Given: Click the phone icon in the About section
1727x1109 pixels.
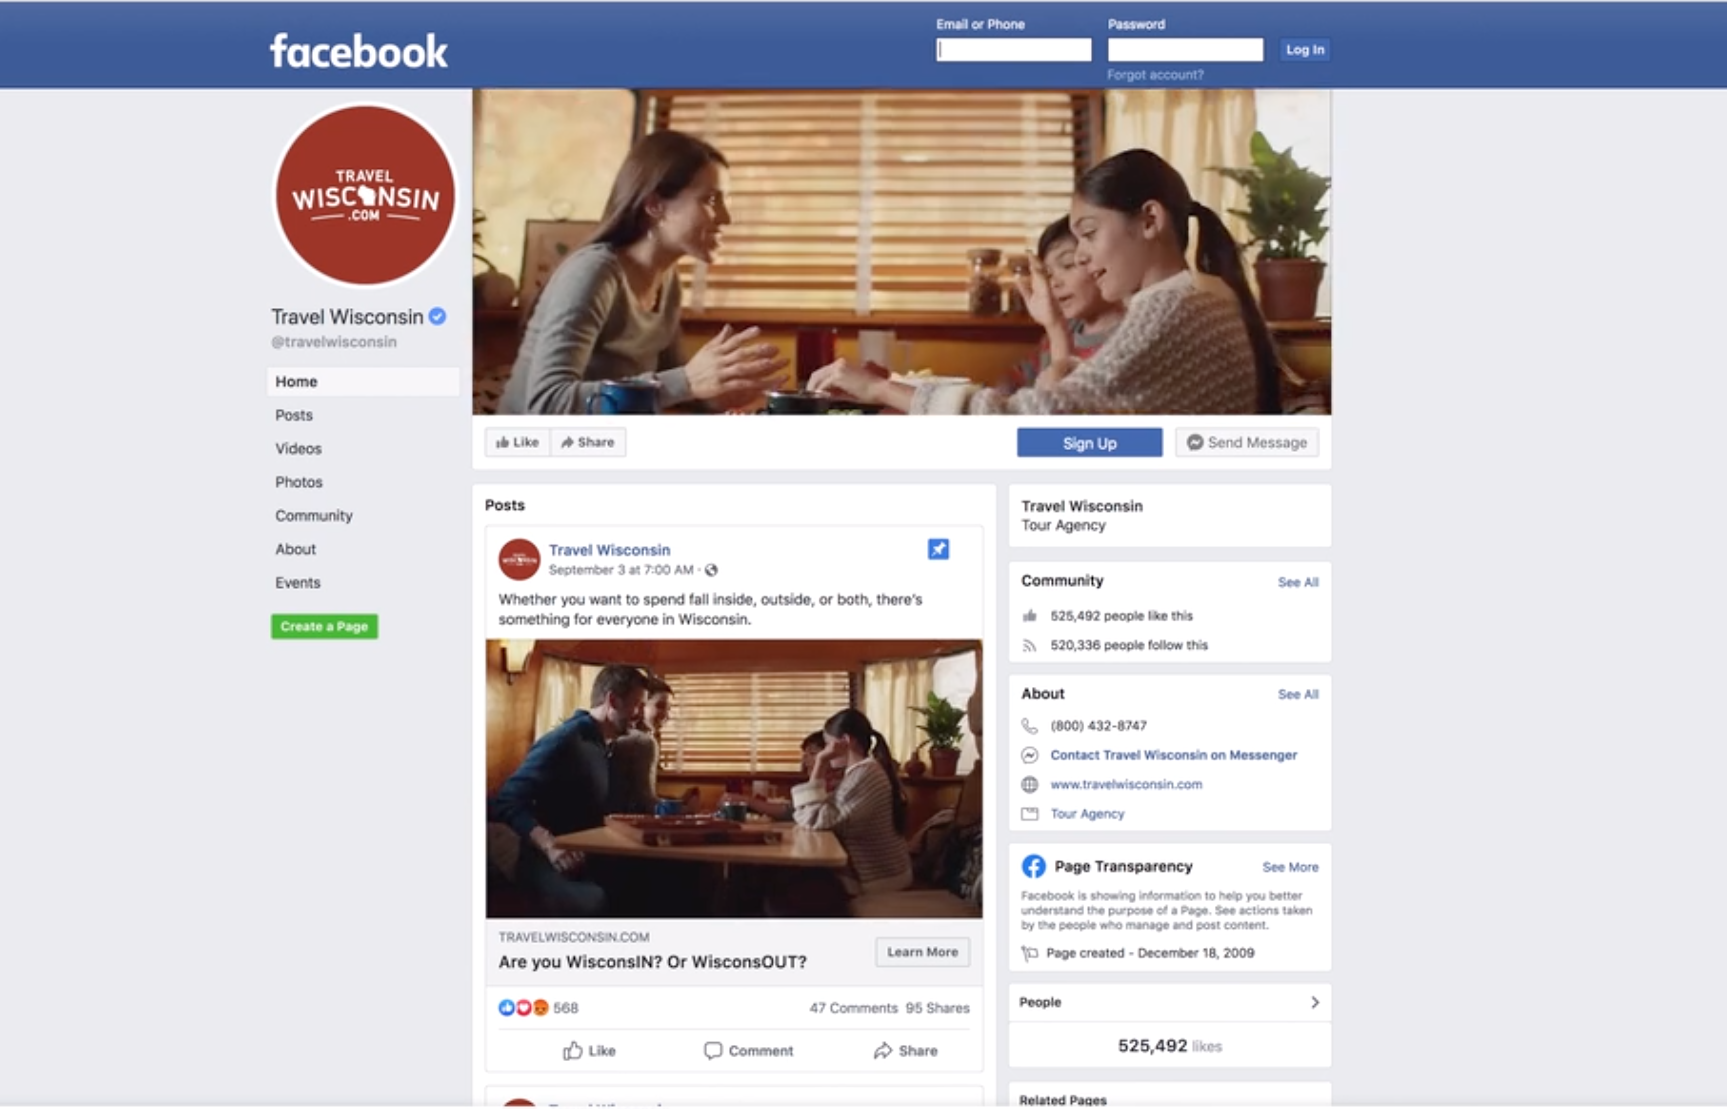Looking at the screenshot, I should pos(1030,726).
